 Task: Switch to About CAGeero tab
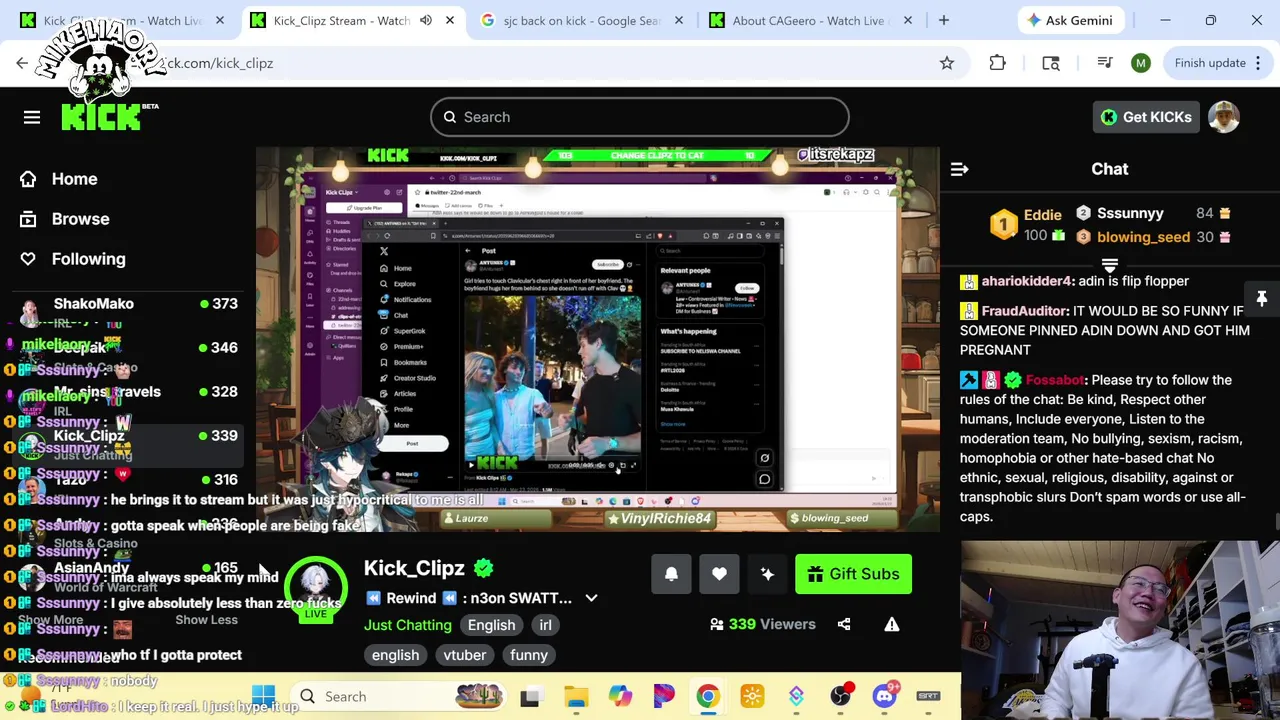[x=808, y=20]
